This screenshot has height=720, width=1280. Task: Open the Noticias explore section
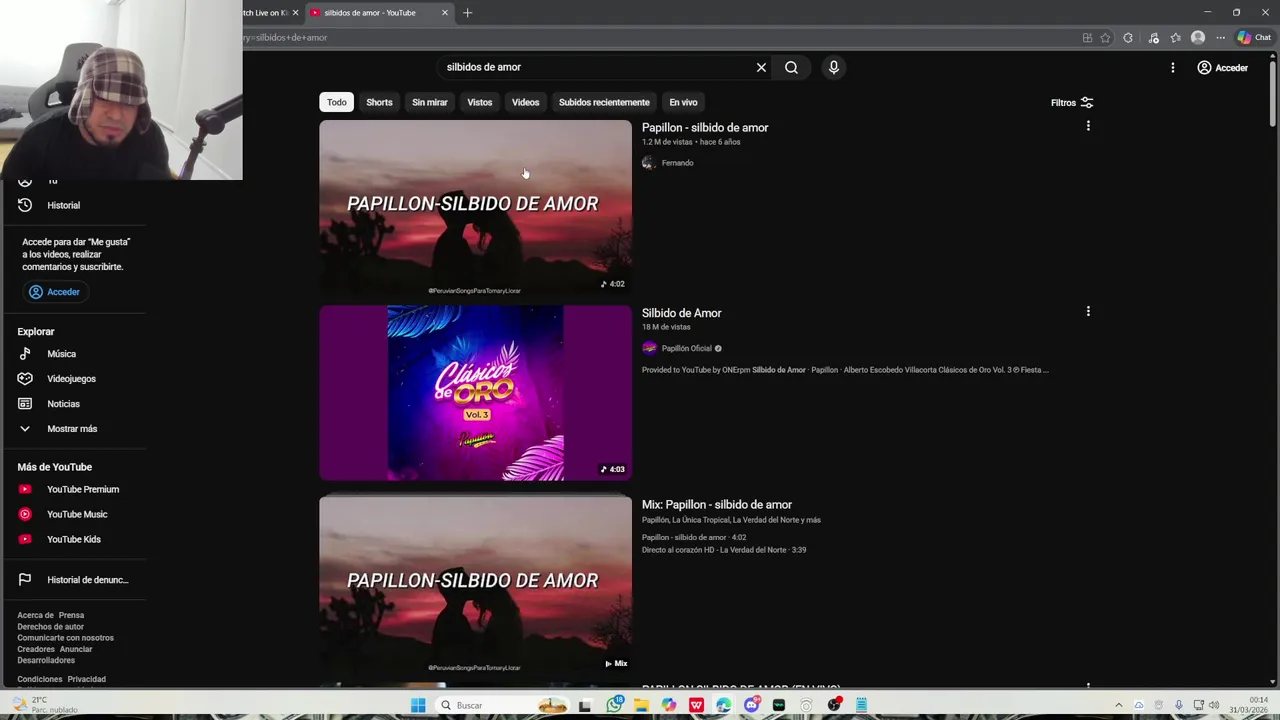[x=63, y=404]
